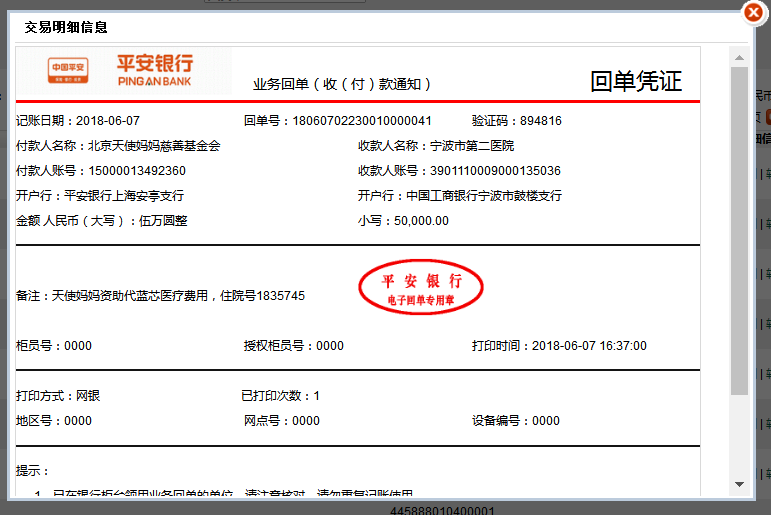Select verification code 894816

(x=540, y=121)
